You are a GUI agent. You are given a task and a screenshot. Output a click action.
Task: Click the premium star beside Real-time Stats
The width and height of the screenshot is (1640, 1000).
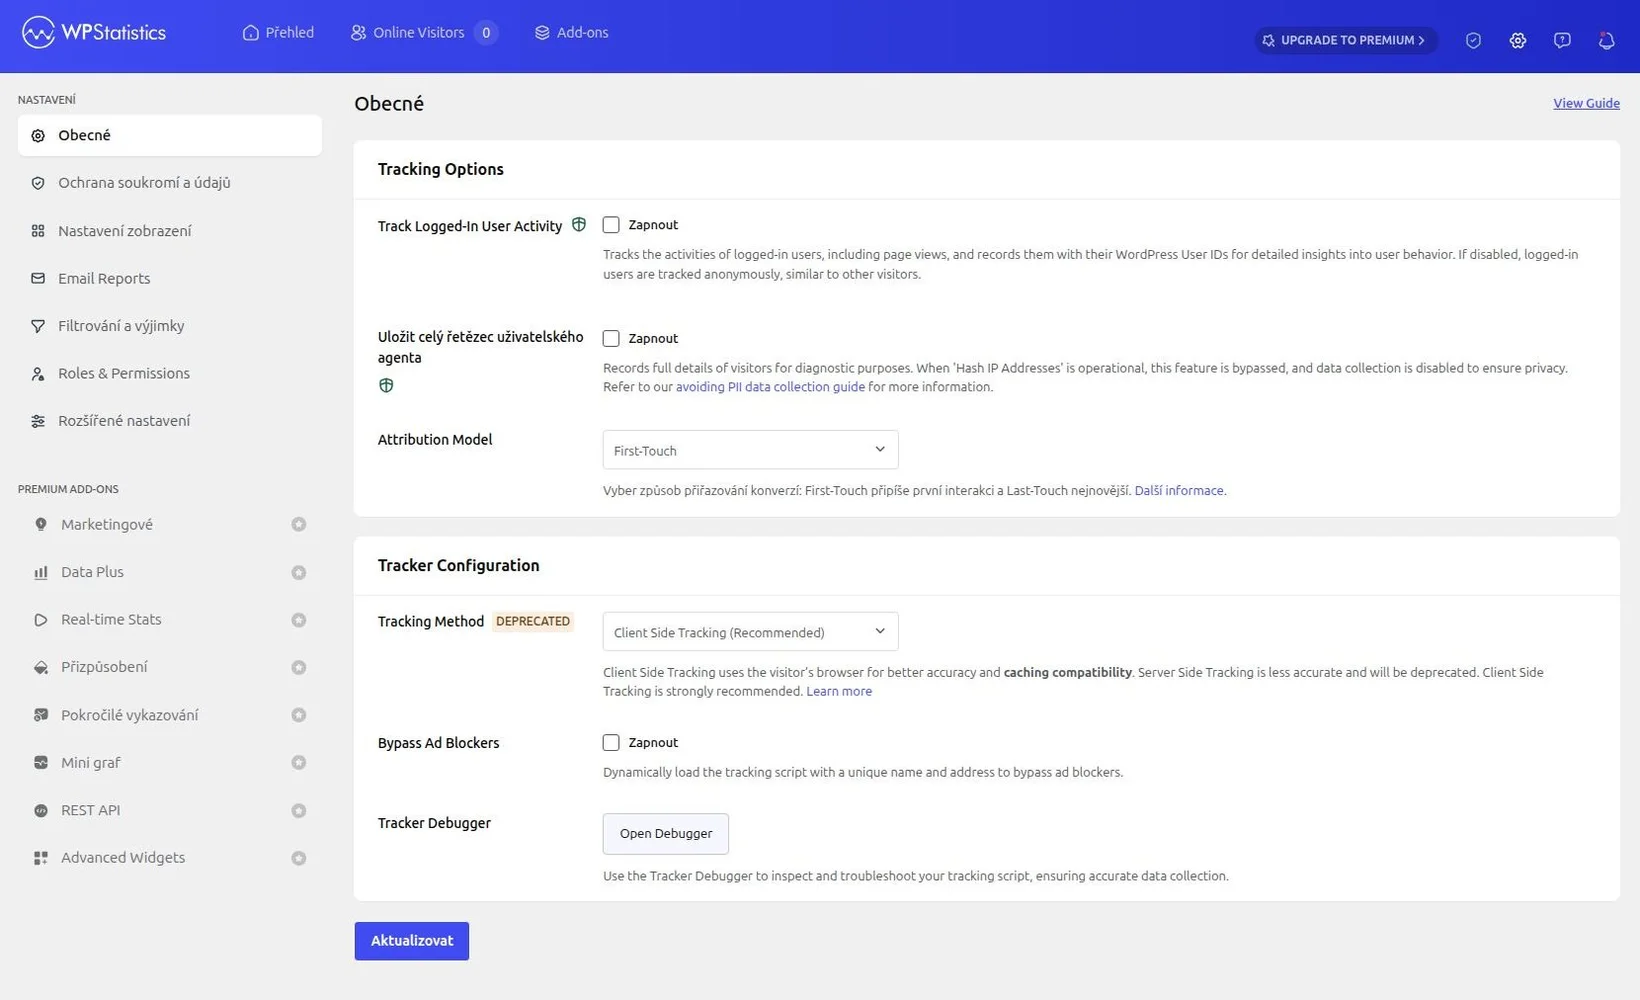(x=298, y=620)
